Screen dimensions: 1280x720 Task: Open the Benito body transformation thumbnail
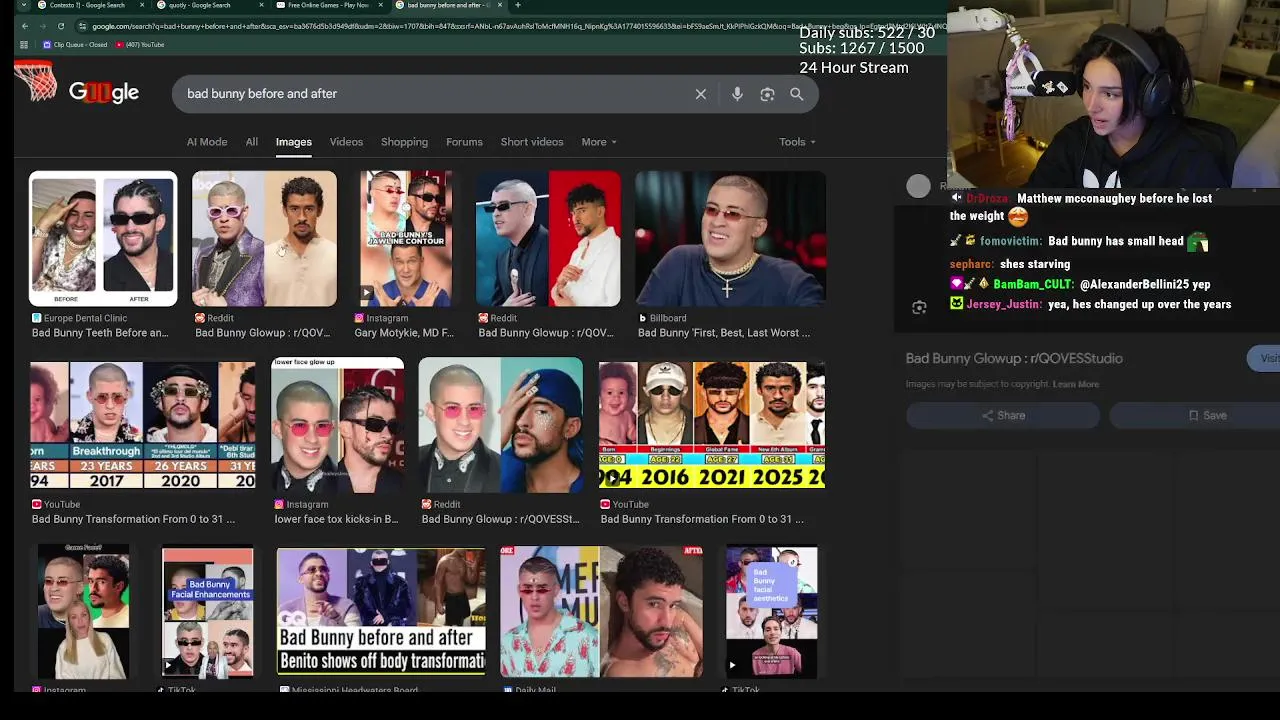(381, 612)
